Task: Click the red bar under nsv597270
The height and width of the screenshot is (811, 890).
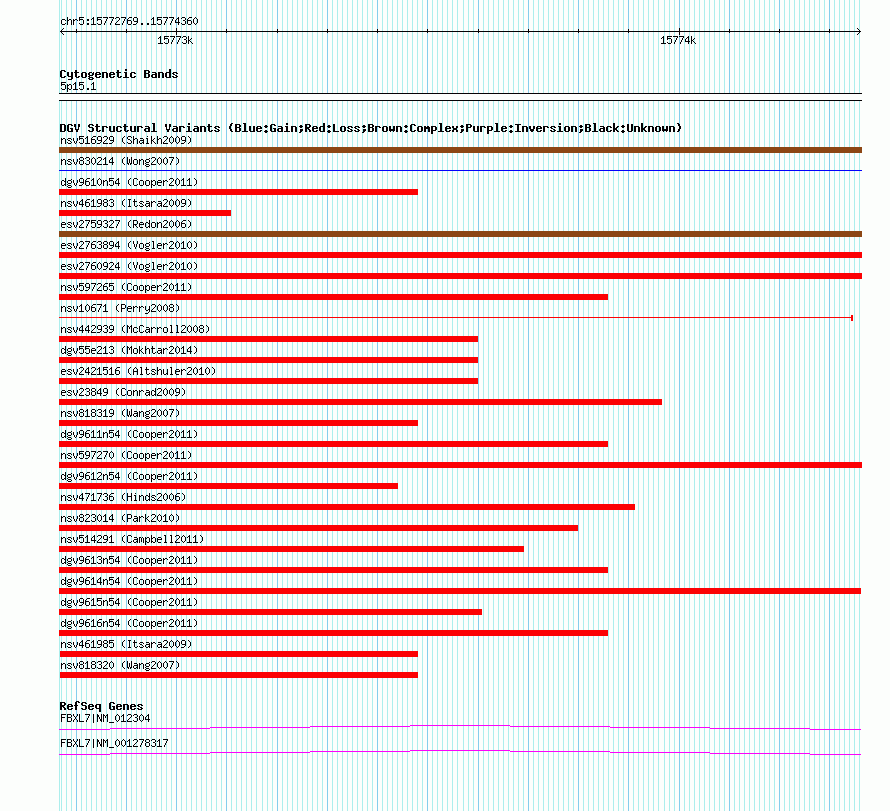Action: tap(460, 465)
